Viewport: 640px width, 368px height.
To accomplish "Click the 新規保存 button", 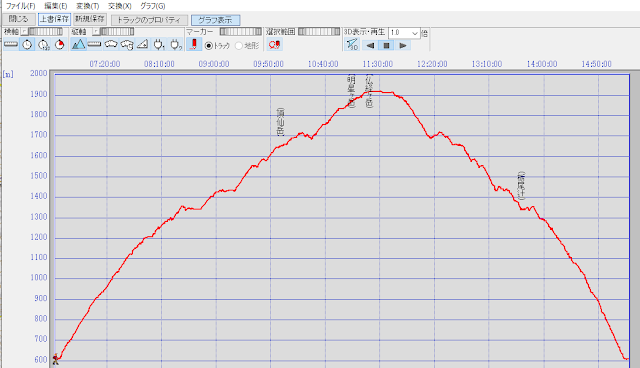I will pyautogui.click(x=90, y=19).
